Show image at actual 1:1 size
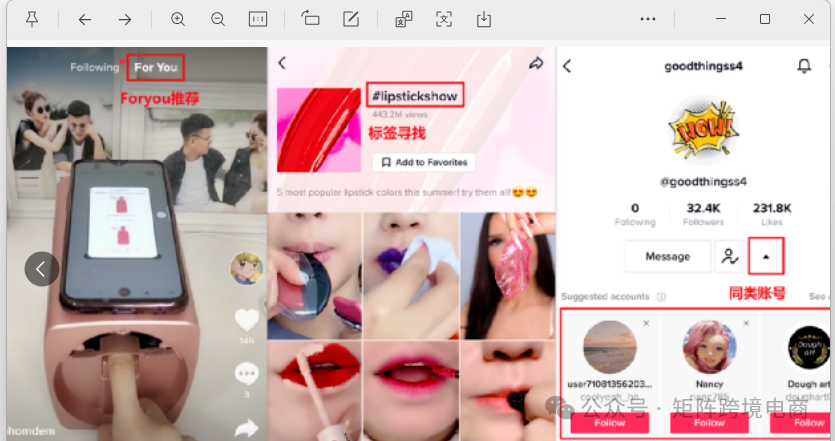 (x=258, y=19)
